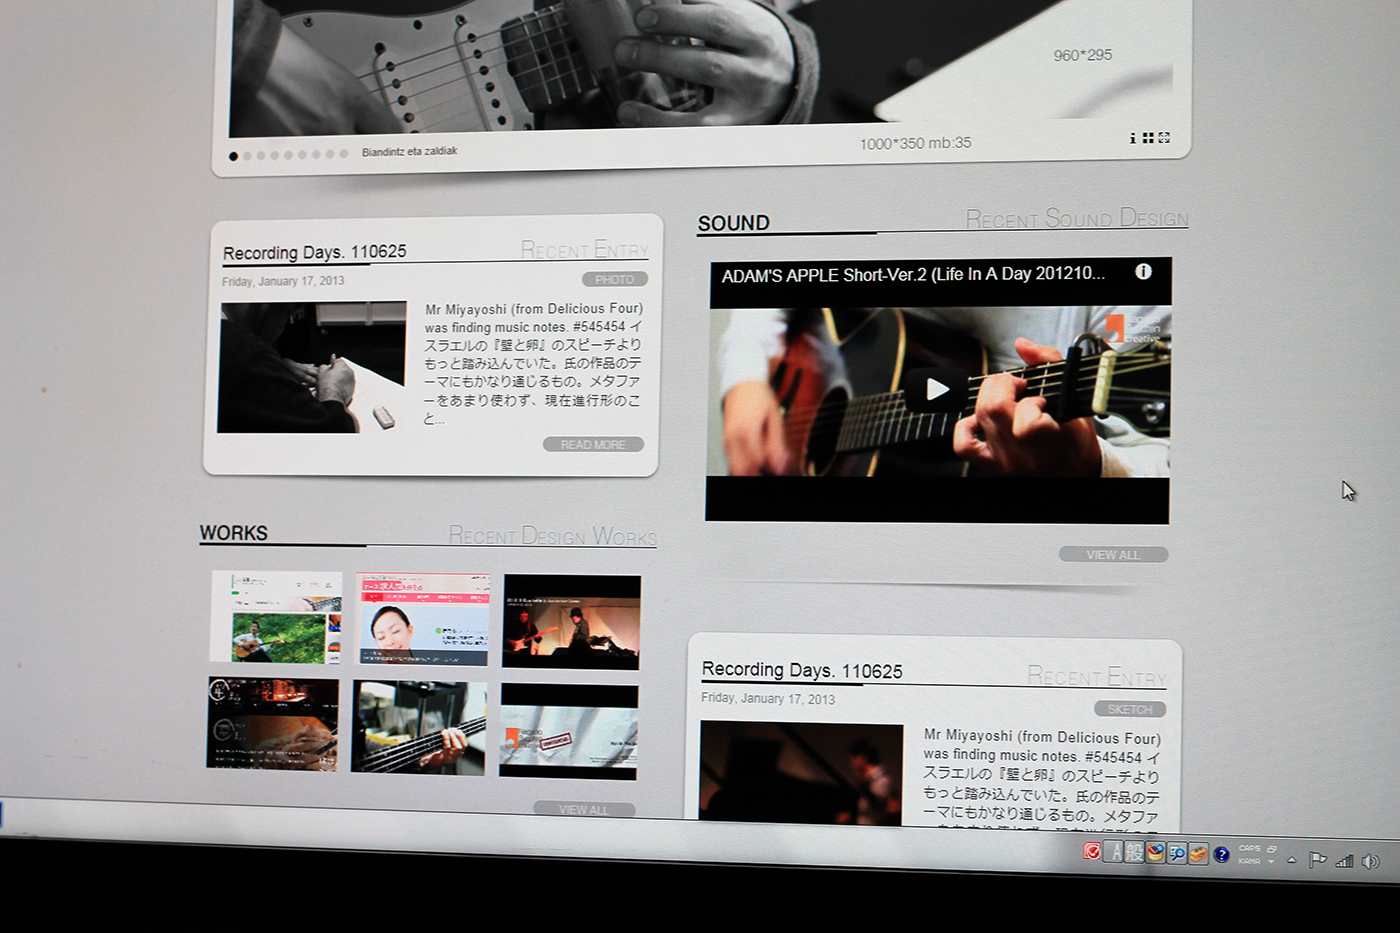Screen dimensions: 1400x933
Task: Expand slideshow to fullscreen
Action: click(x=1164, y=138)
